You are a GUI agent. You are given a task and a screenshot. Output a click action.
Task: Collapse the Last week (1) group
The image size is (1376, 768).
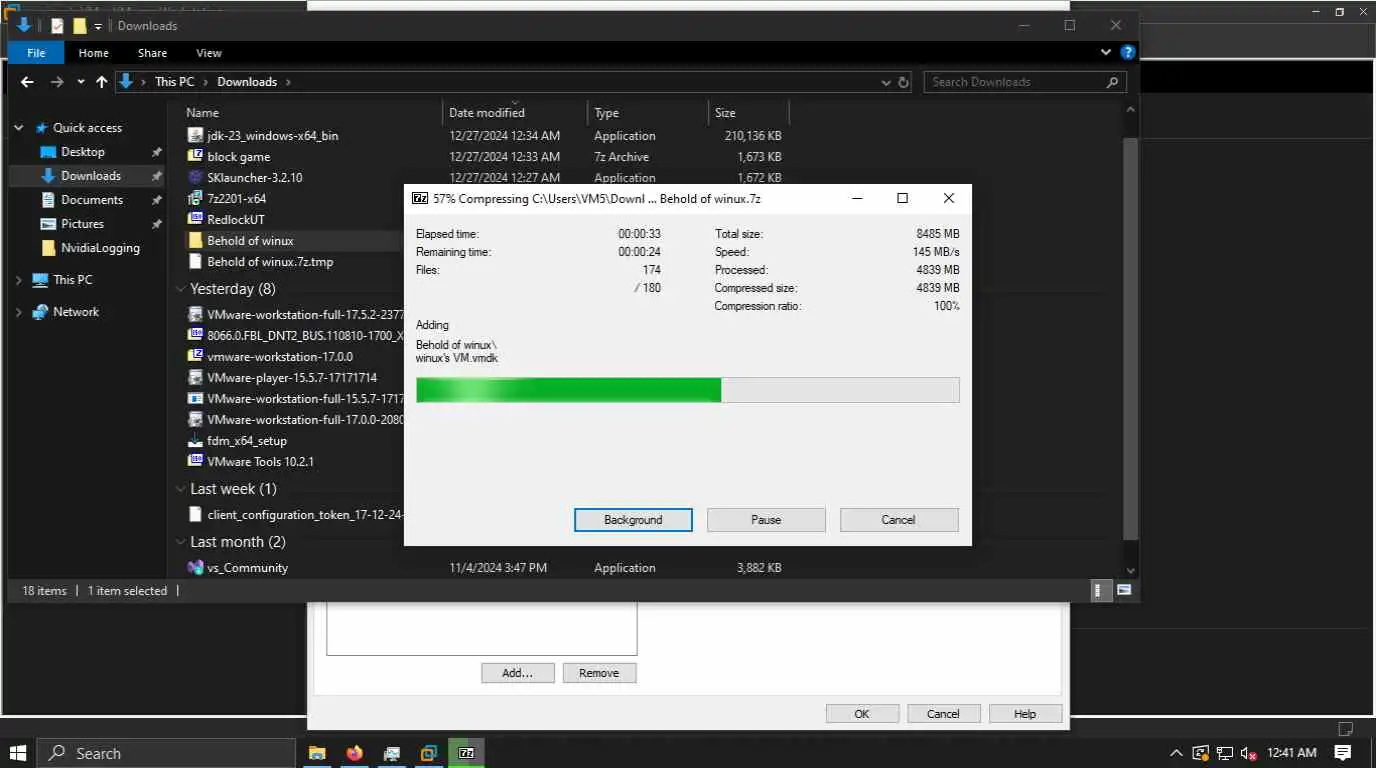(x=181, y=489)
